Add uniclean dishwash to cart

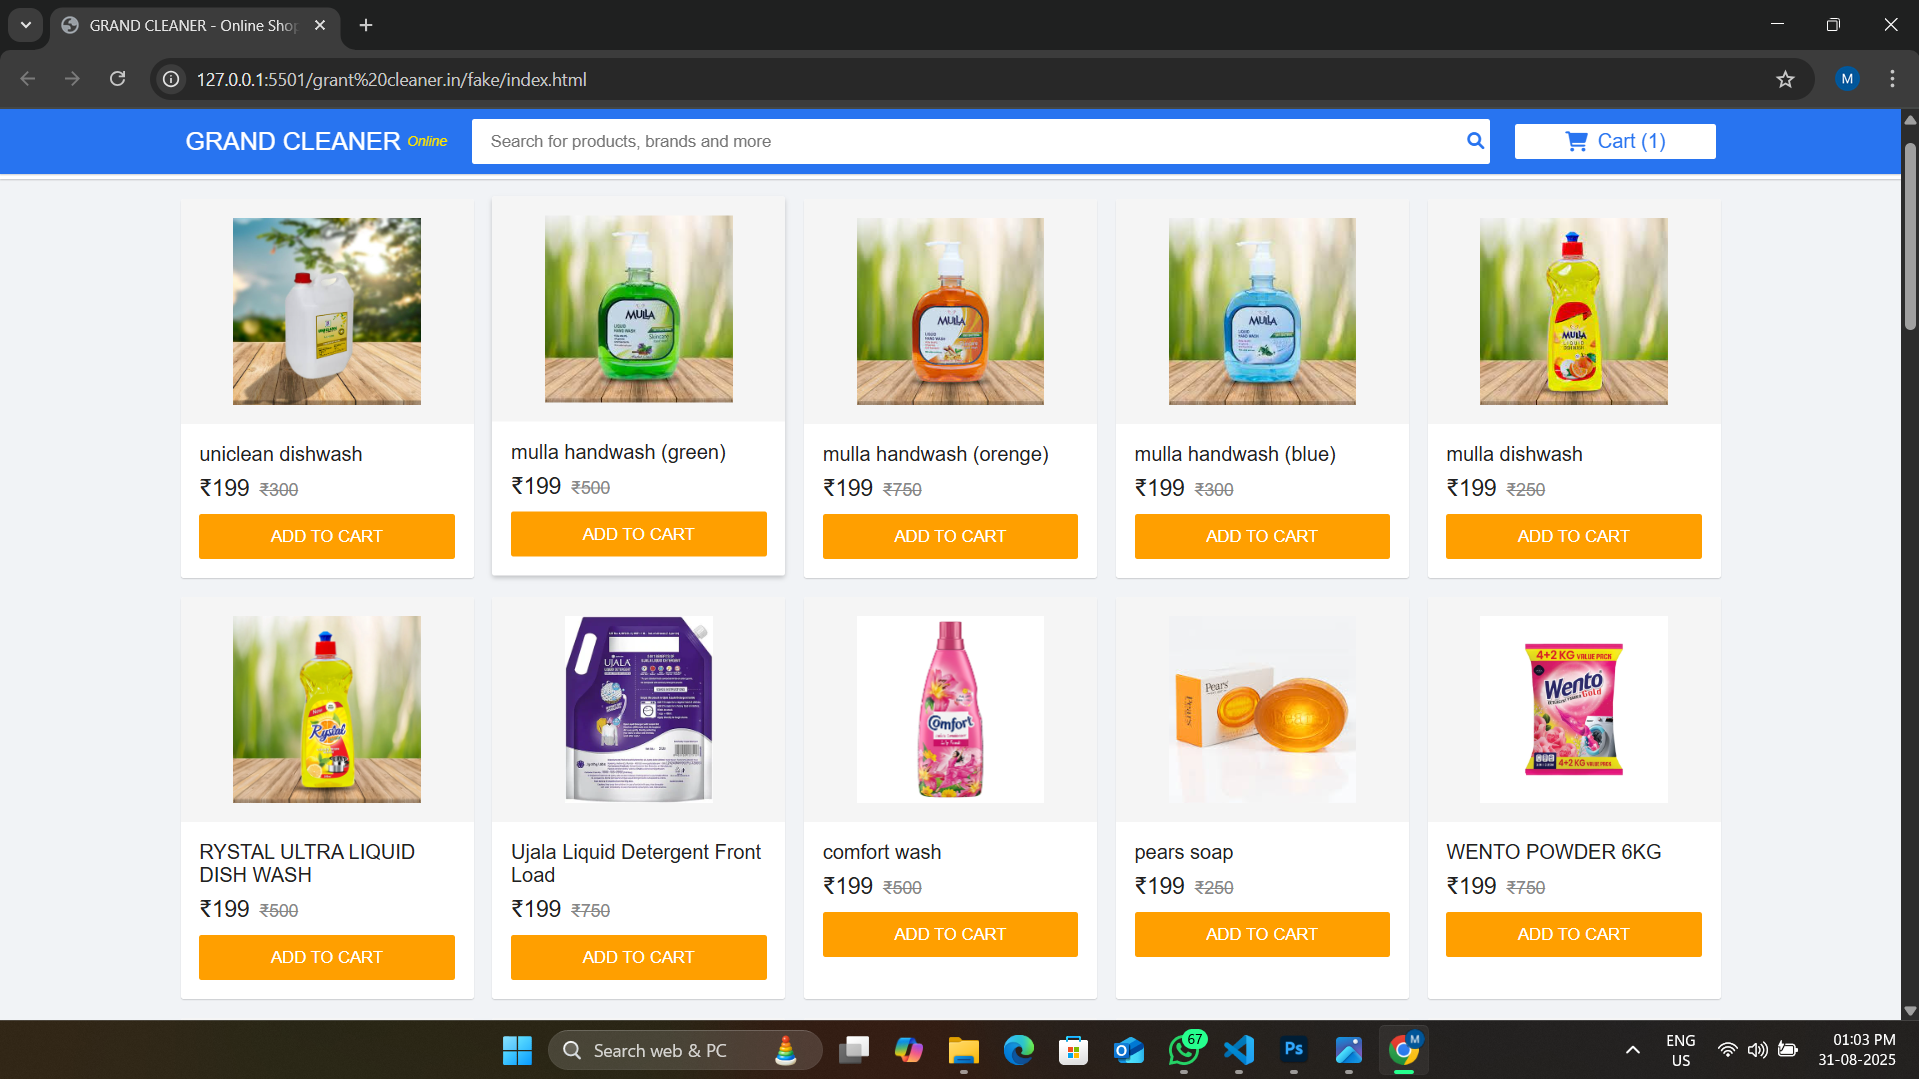(x=327, y=536)
